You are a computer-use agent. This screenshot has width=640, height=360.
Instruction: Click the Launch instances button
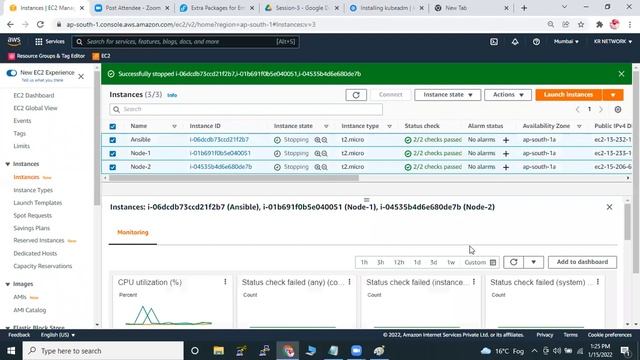coord(569,95)
